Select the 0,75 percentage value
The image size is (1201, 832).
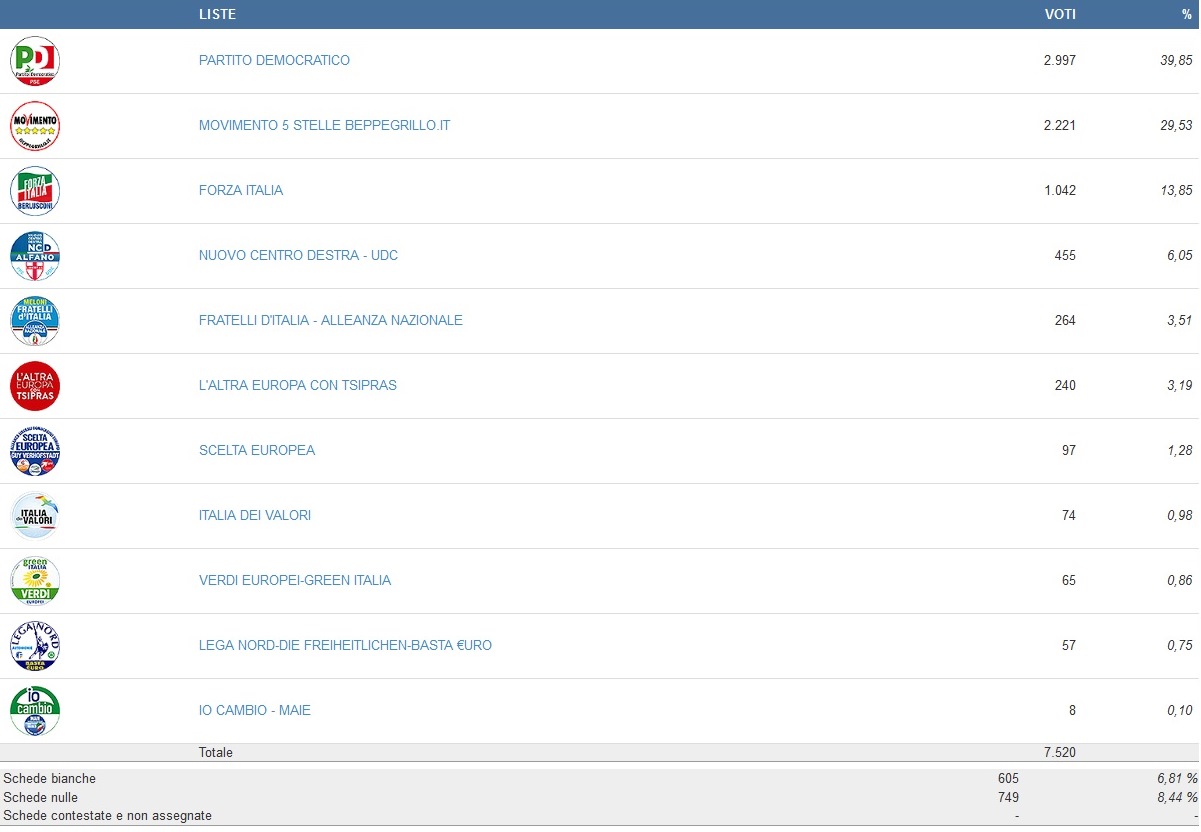coord(1180,645)
